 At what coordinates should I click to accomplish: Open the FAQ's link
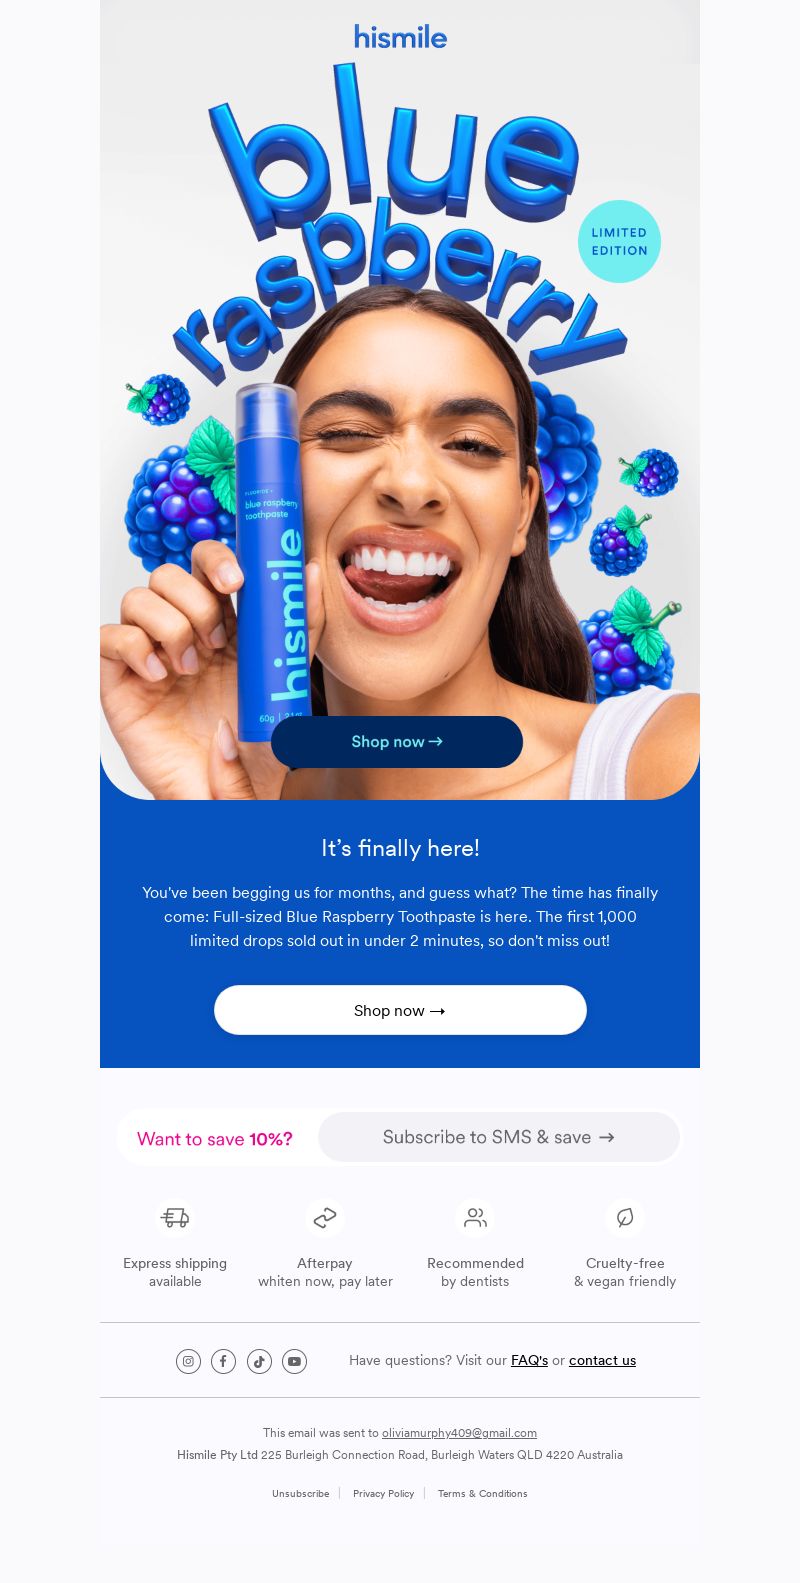[529, 1360]
